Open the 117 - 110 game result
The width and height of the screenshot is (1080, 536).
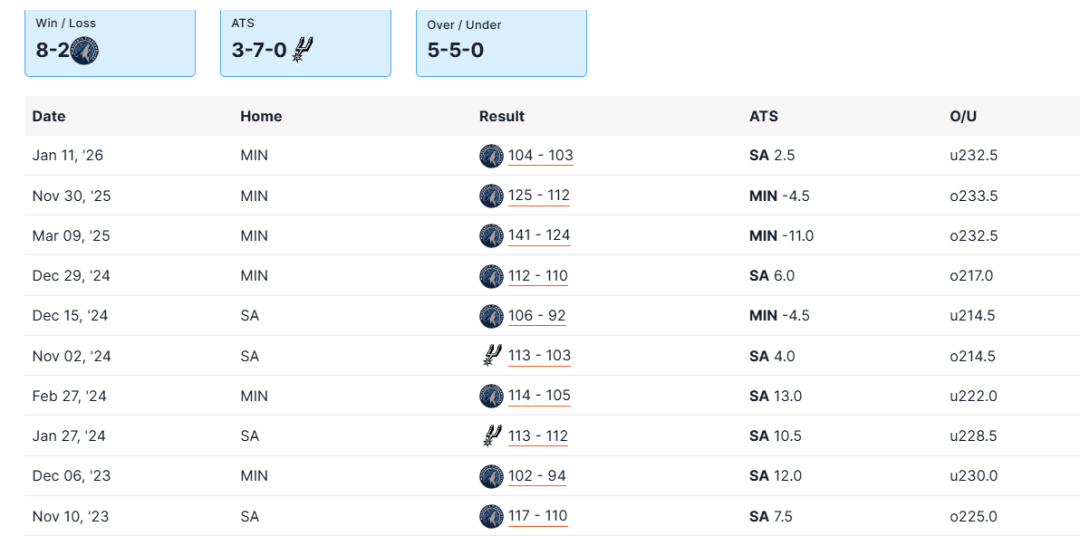point(538,516)
